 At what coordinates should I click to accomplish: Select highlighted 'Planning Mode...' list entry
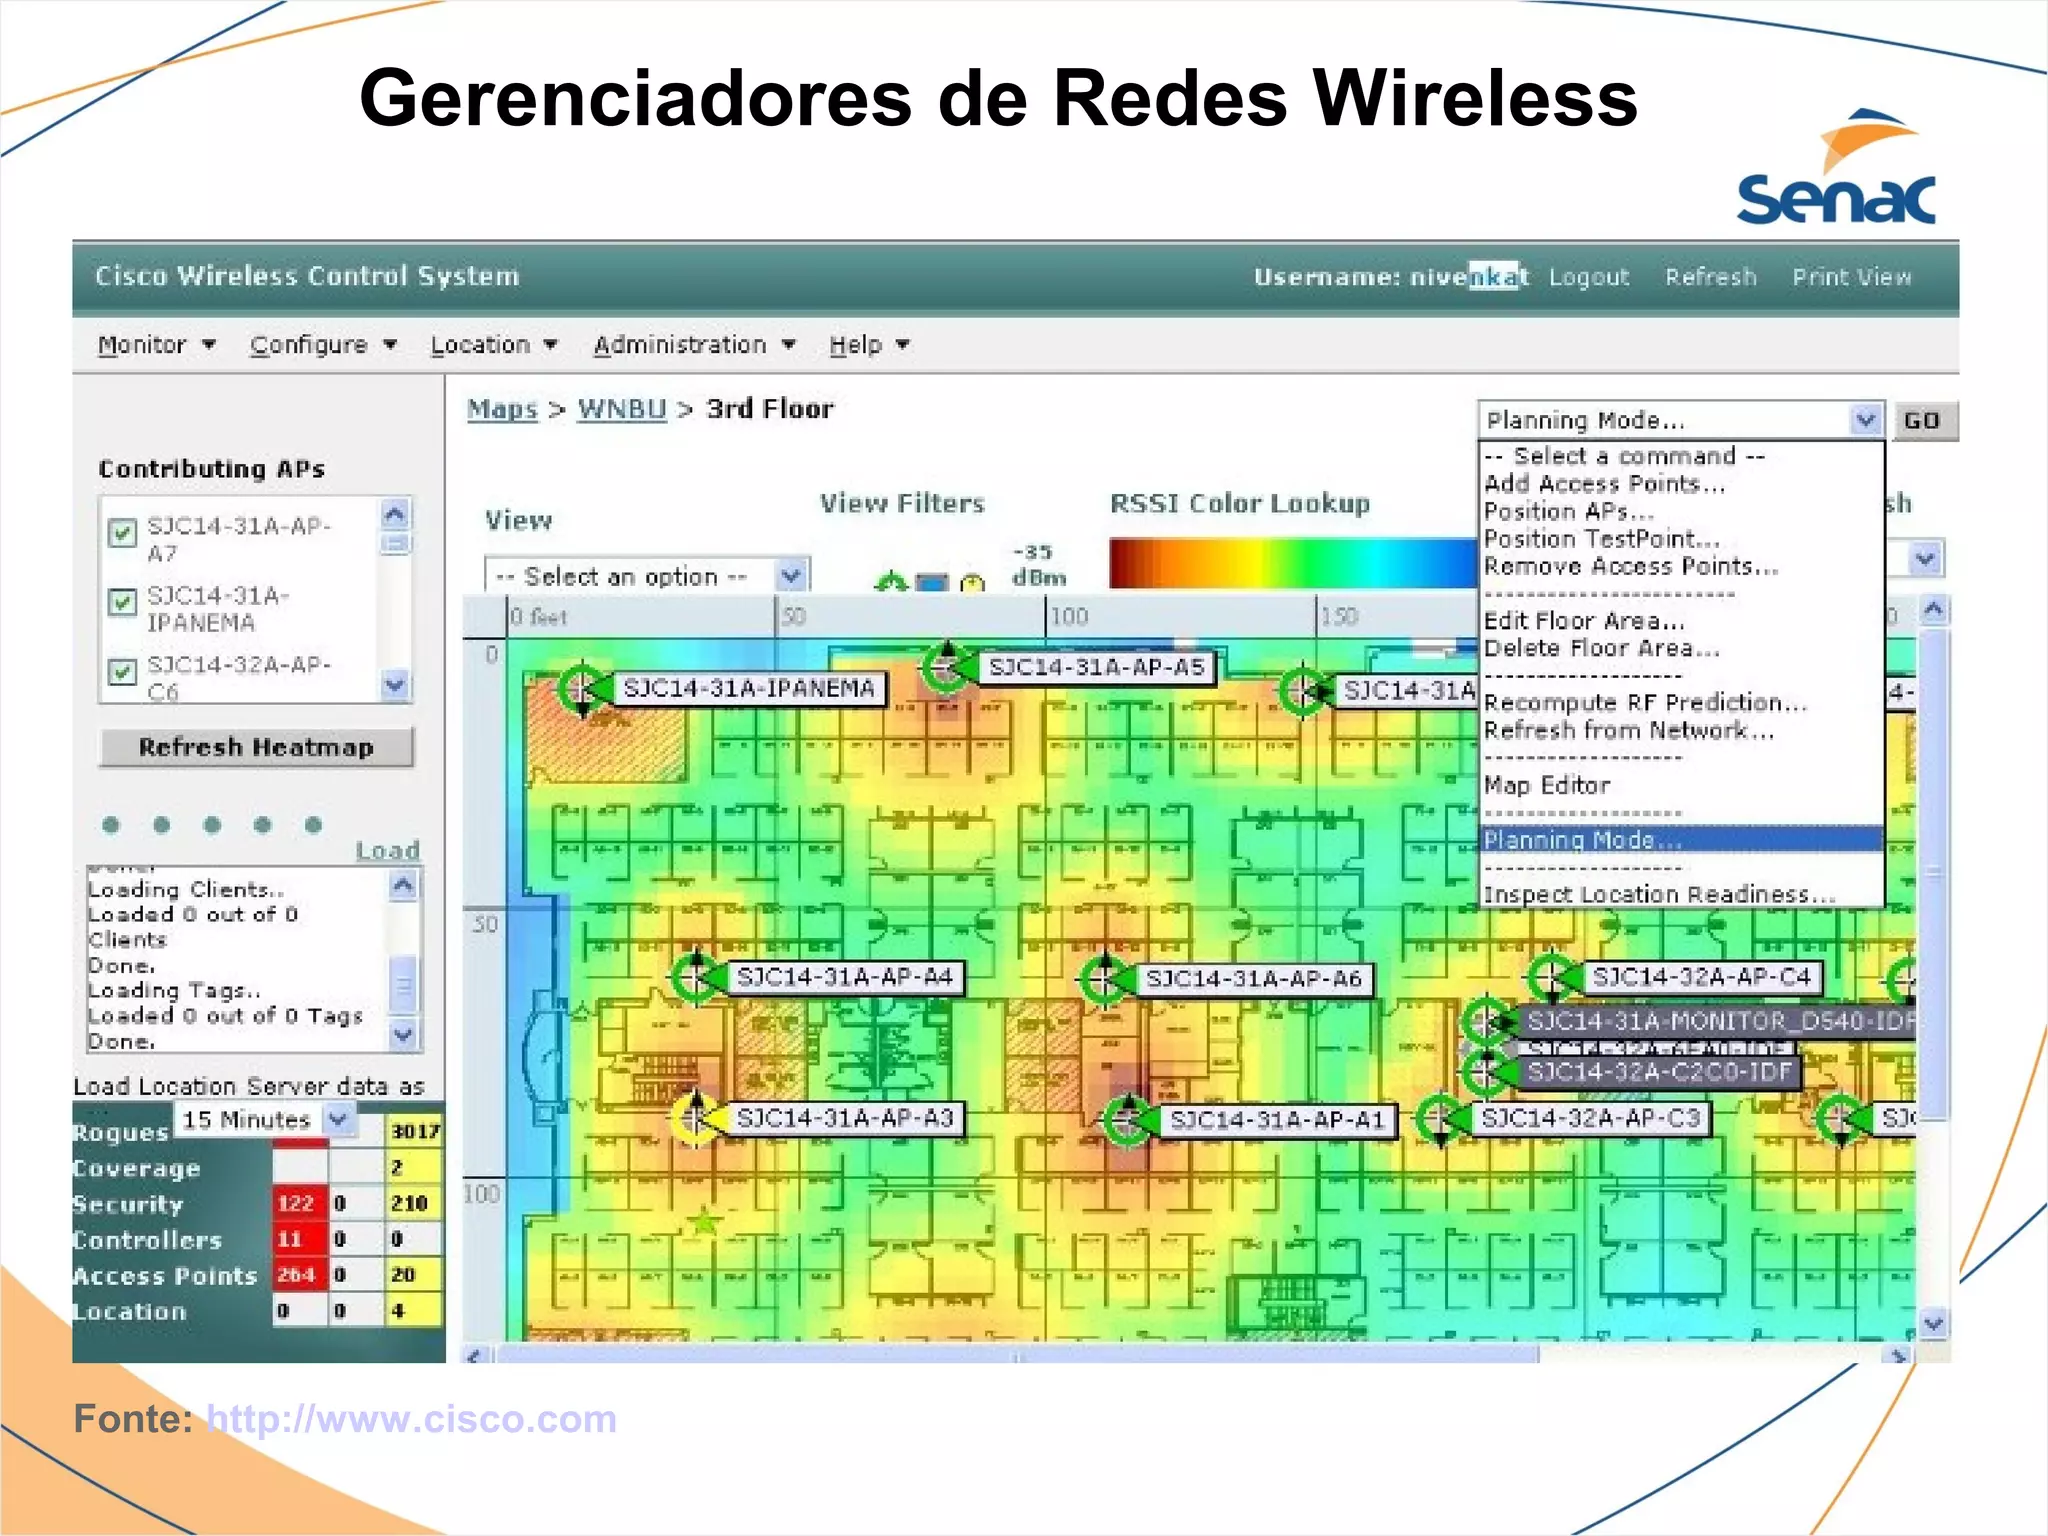tap(1681, 840)
